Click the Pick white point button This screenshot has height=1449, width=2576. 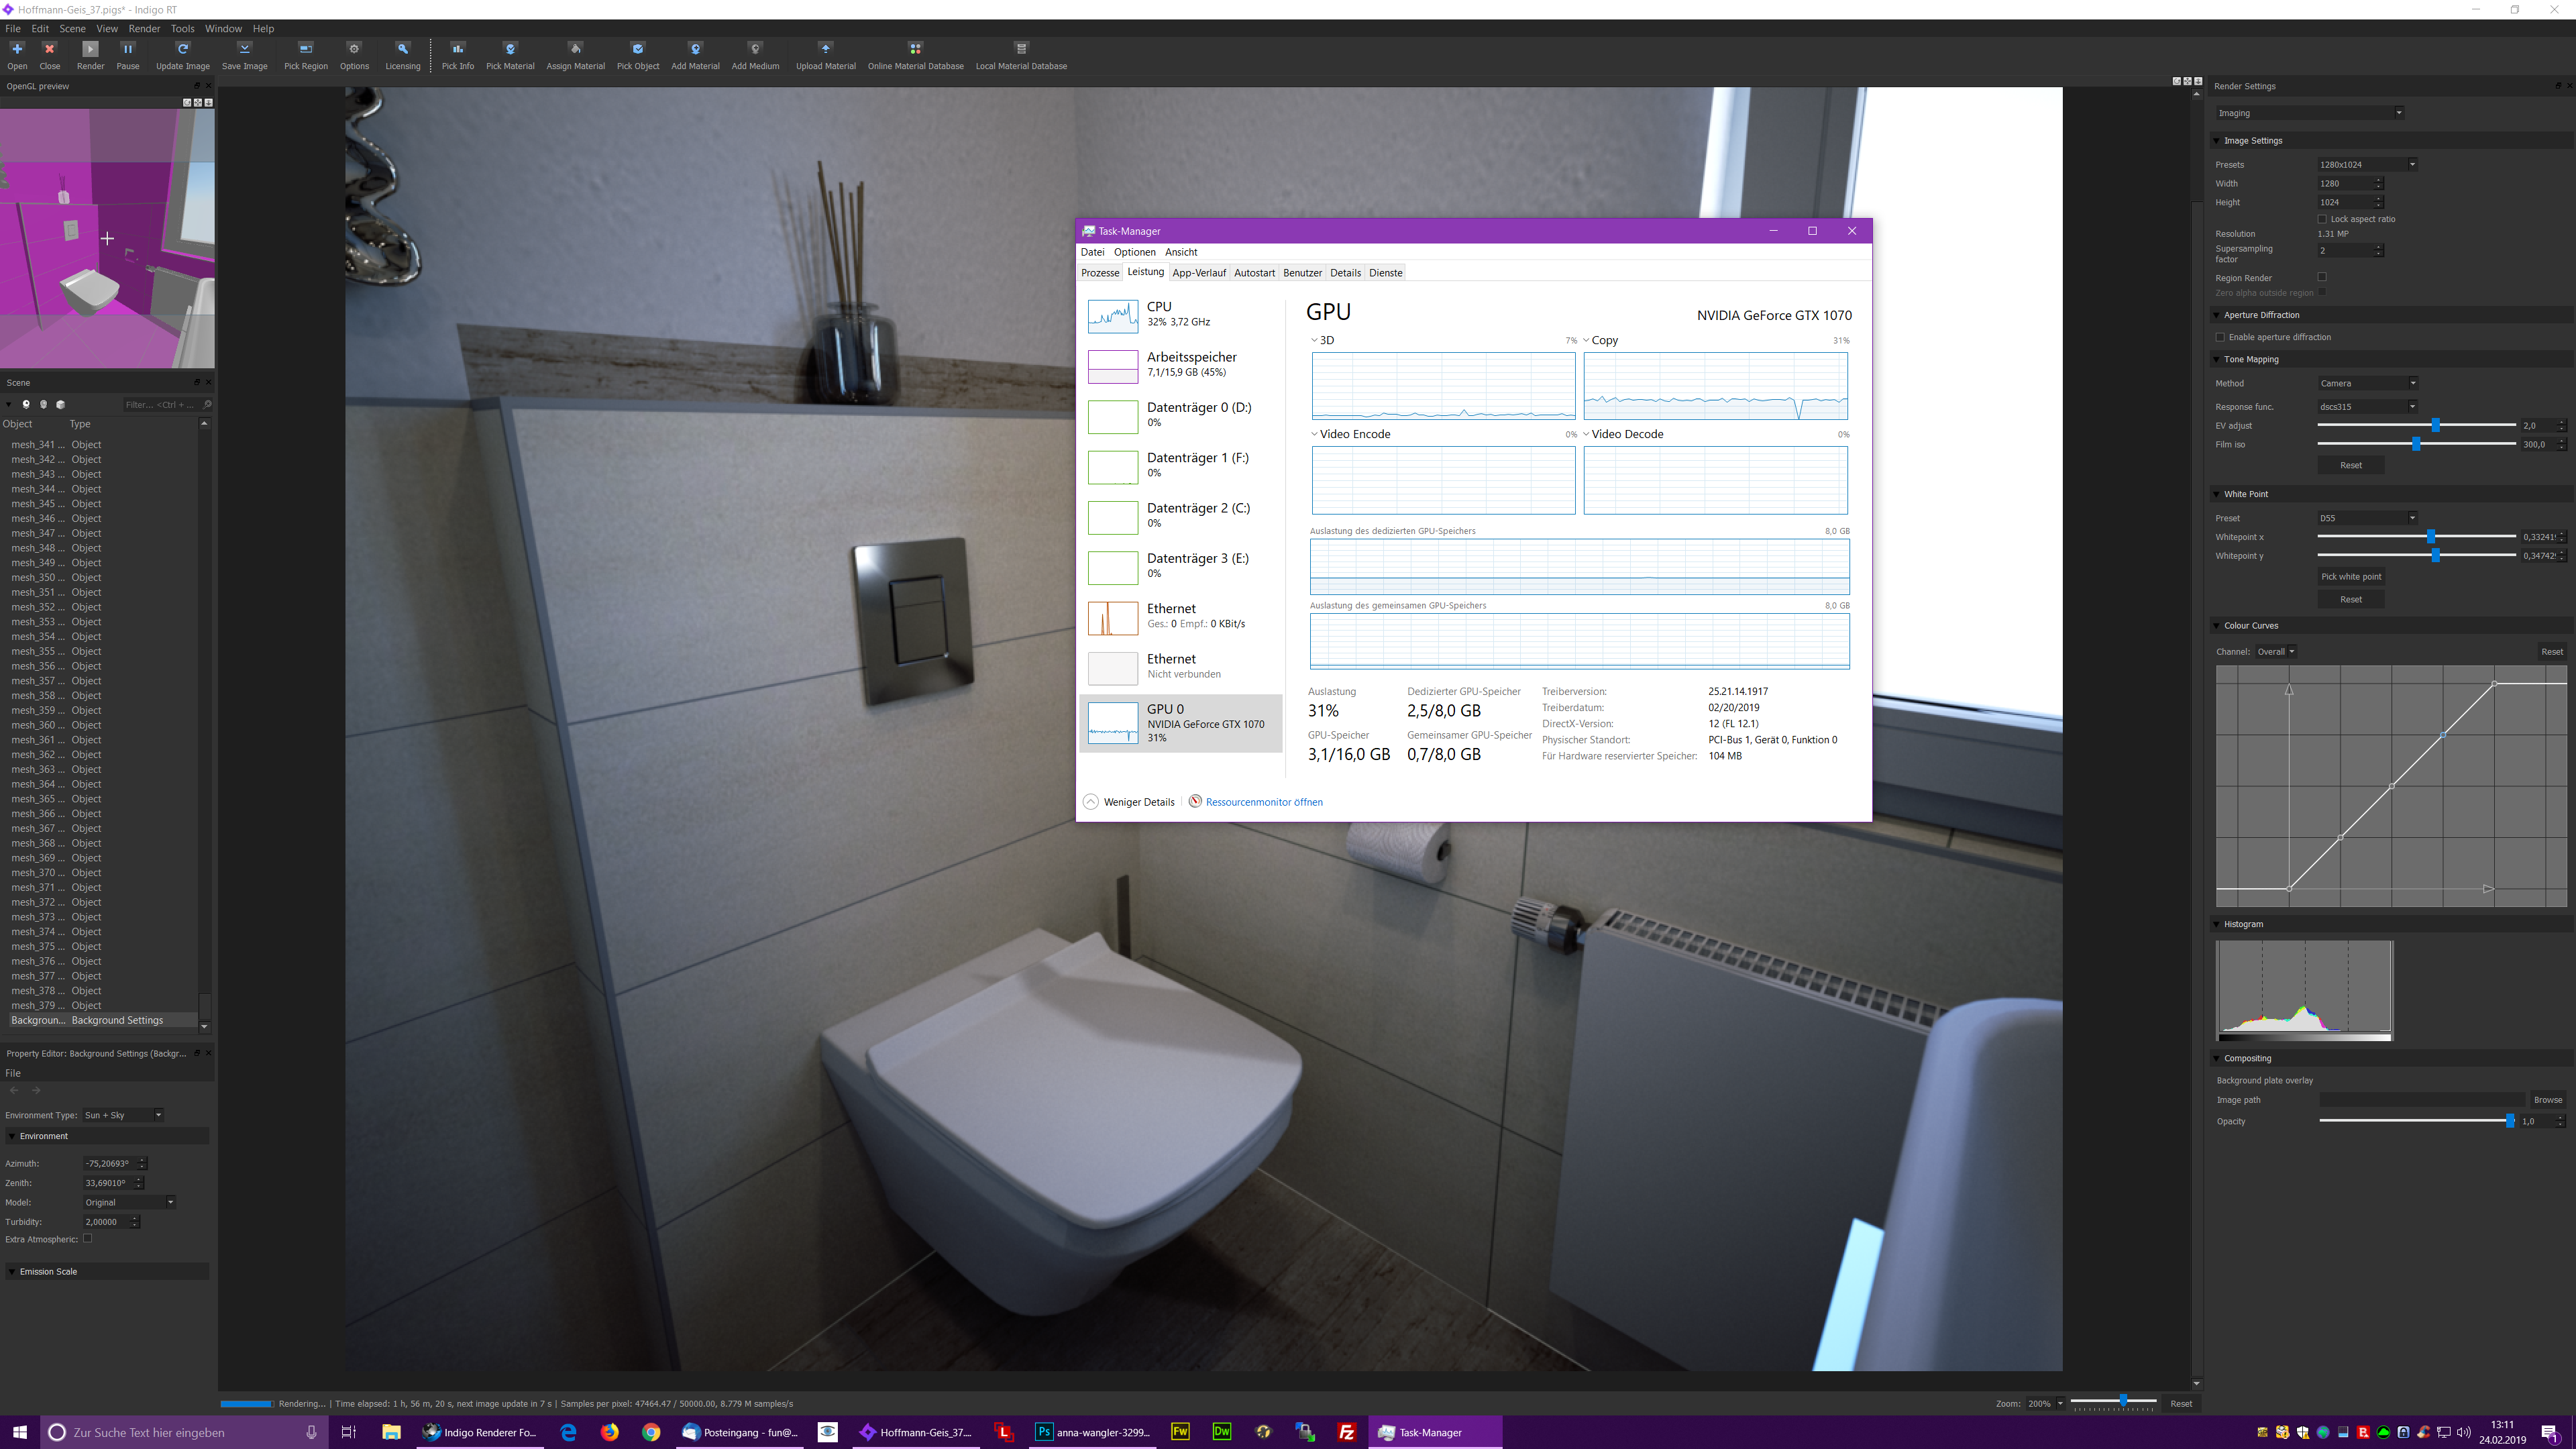[2351, 576]
